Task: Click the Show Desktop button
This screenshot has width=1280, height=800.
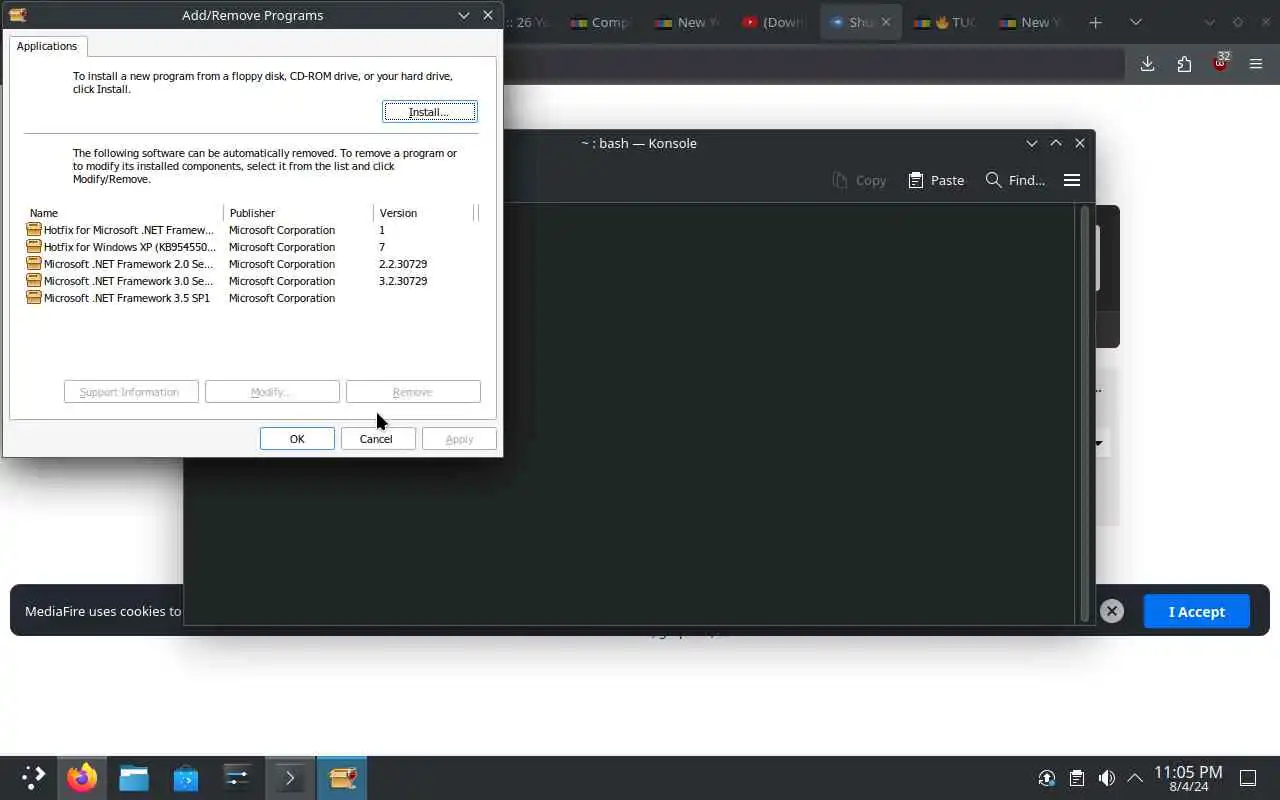Action: point(1248,778)
